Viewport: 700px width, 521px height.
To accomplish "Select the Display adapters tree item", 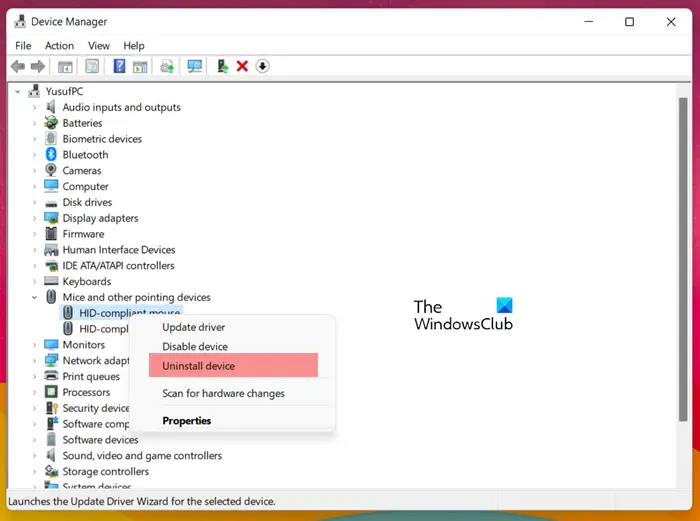I will 100,218.
